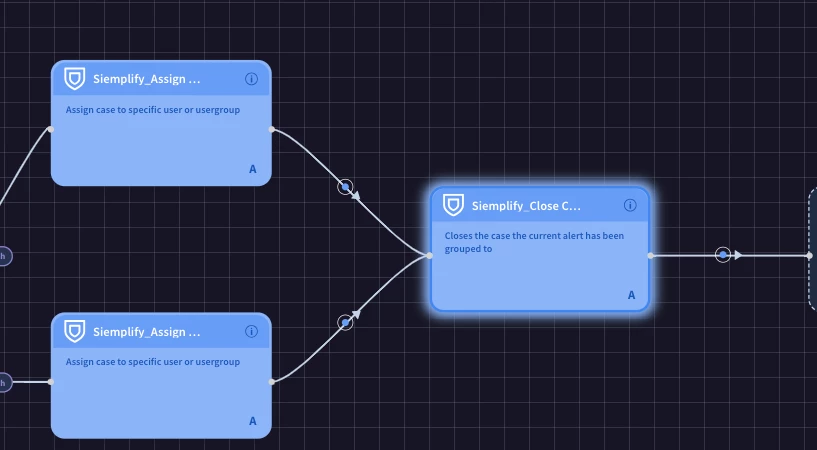This screenshot has width=817, height=450.
Task: Click 'Closes the case the current alert' description
Action: [x=534, y=242]
